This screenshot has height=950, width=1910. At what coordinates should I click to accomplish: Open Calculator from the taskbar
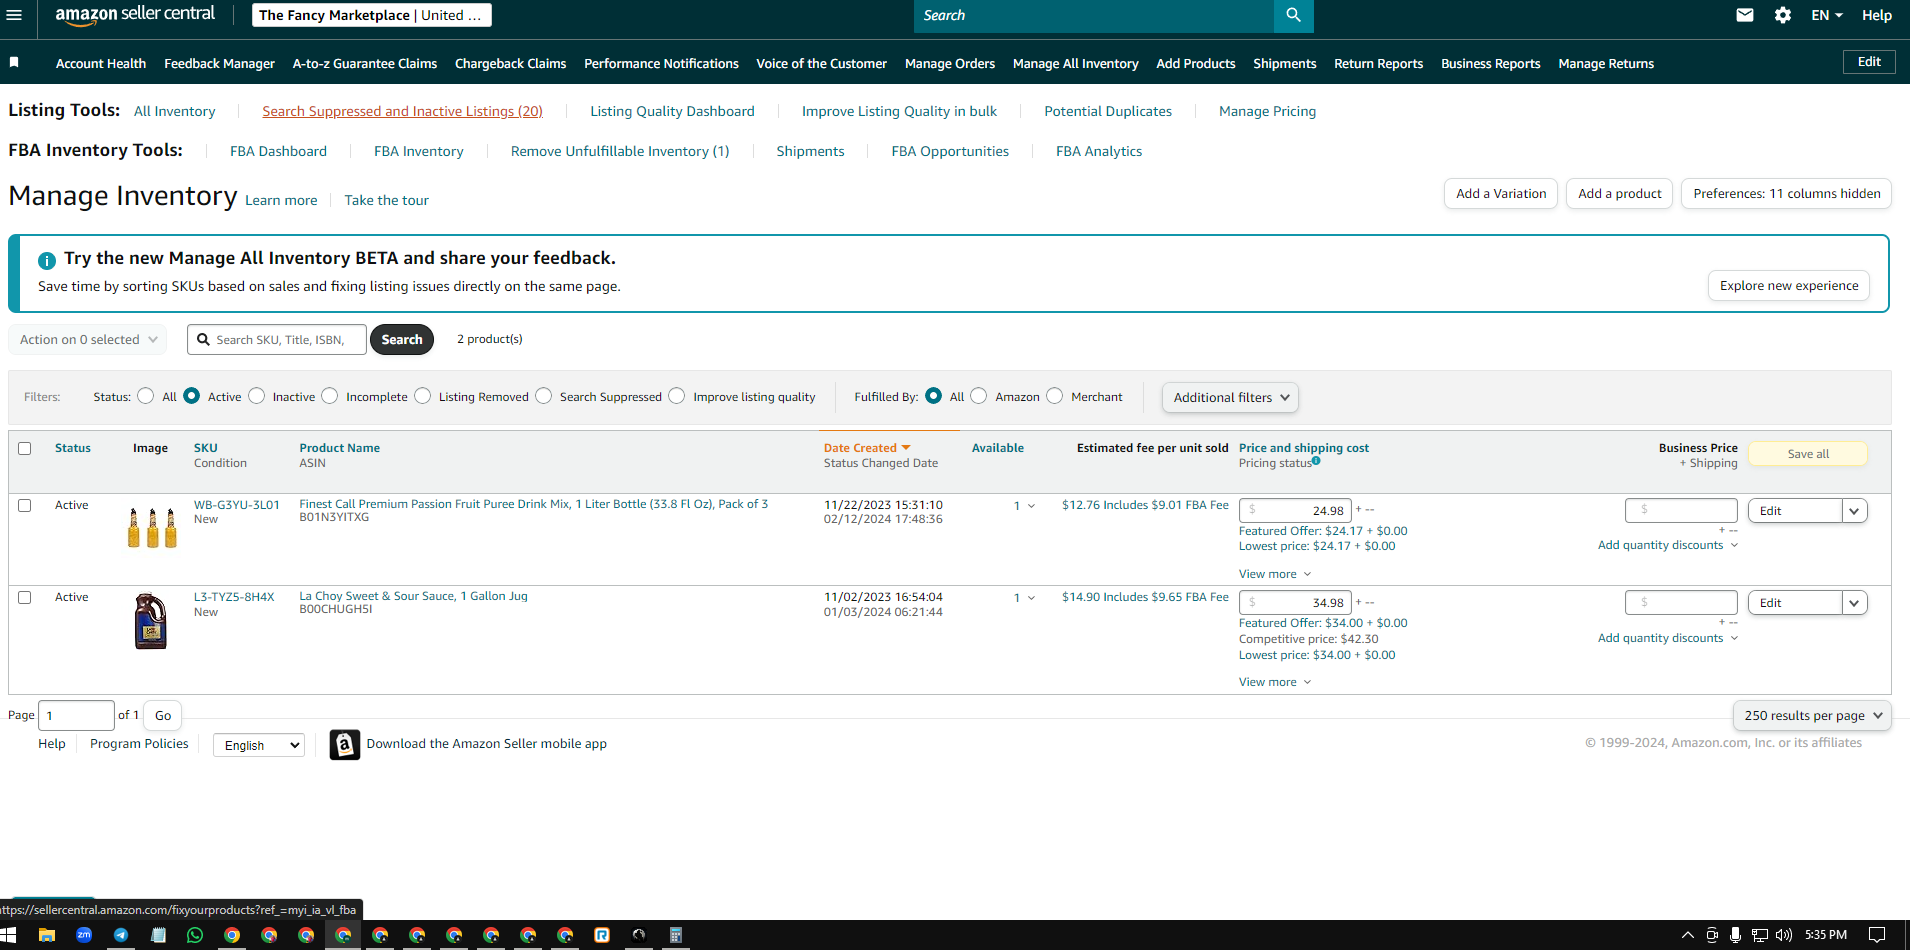click(676, 935)
